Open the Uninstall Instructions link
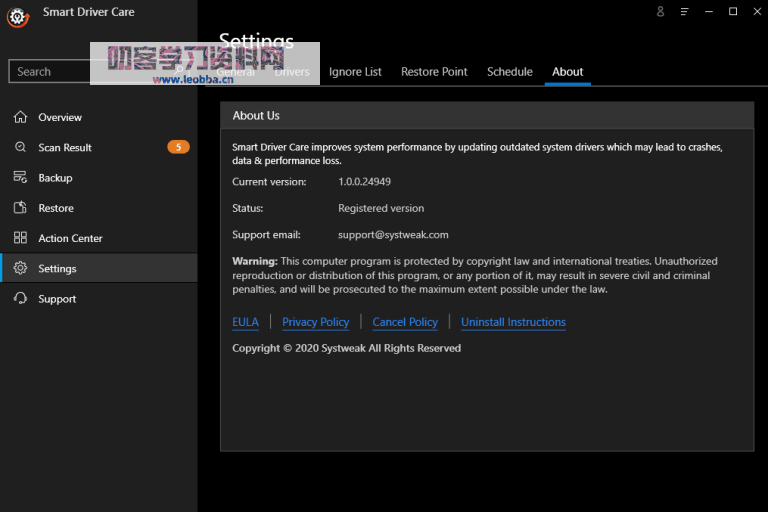 [513, 322]
